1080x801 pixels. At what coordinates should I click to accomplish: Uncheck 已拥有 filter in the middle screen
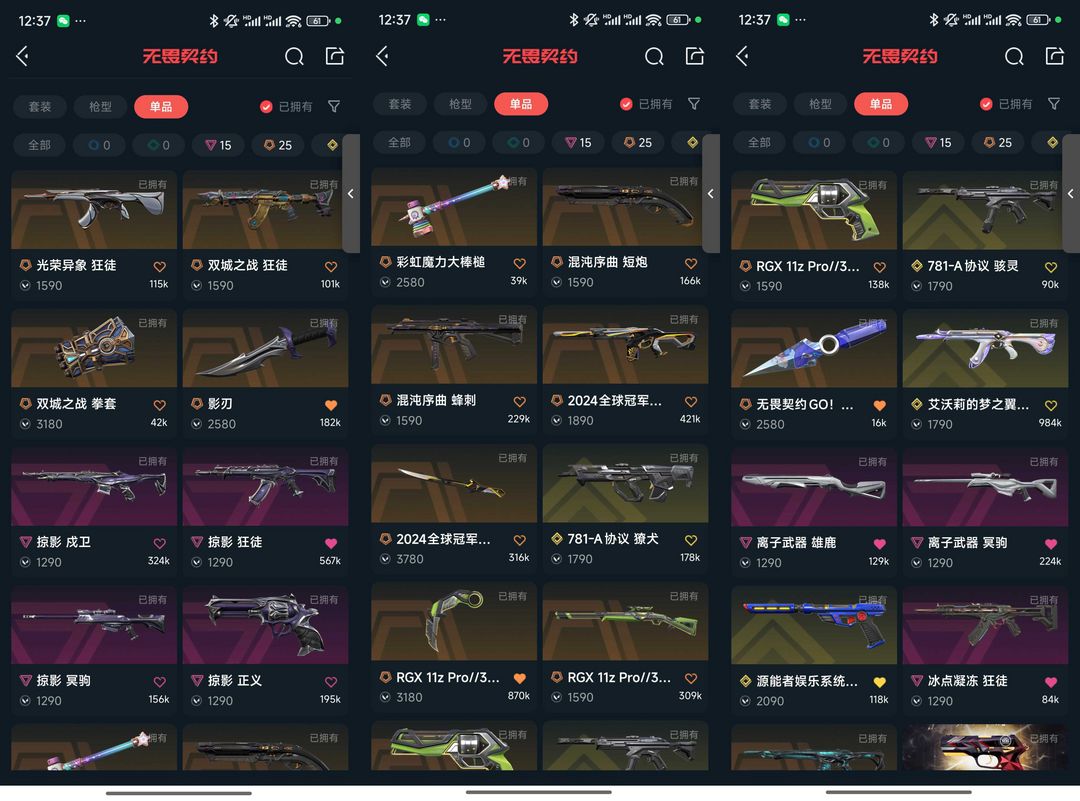646,104
